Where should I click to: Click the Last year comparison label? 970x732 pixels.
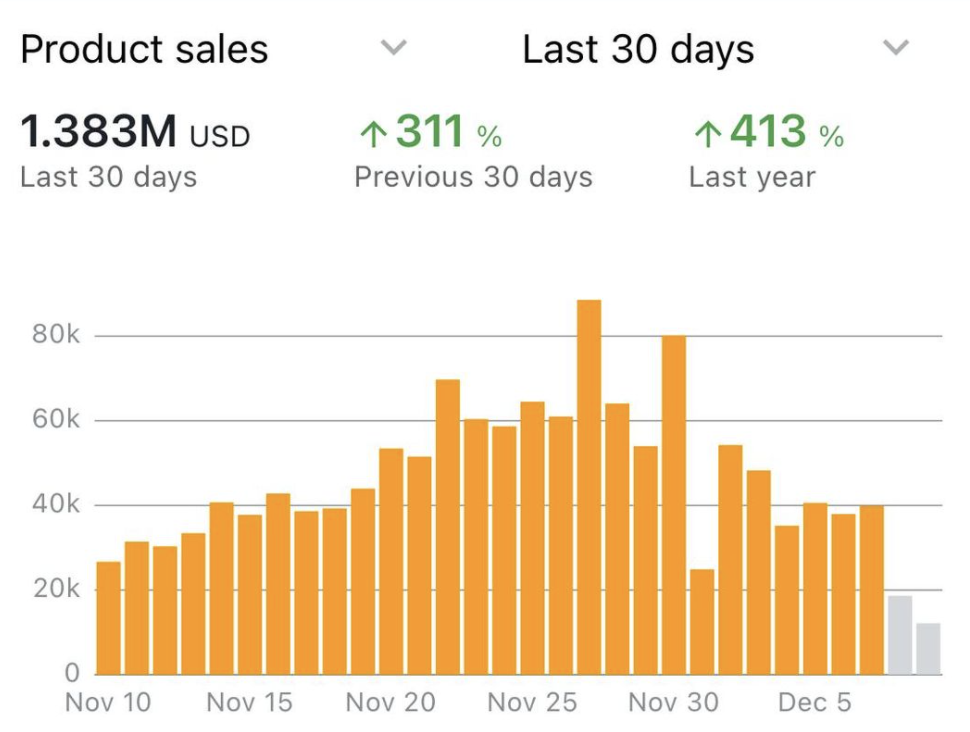[x=752, y=178]
